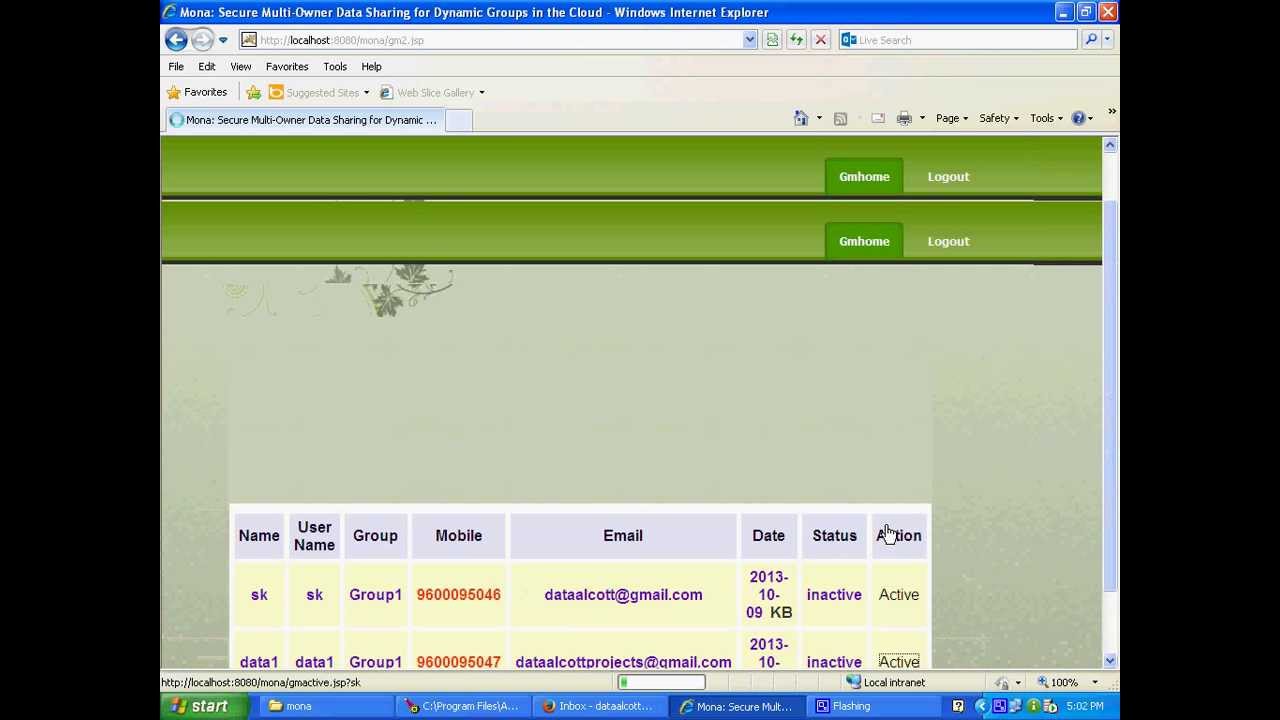Open the View menu

tap(241, 66)
